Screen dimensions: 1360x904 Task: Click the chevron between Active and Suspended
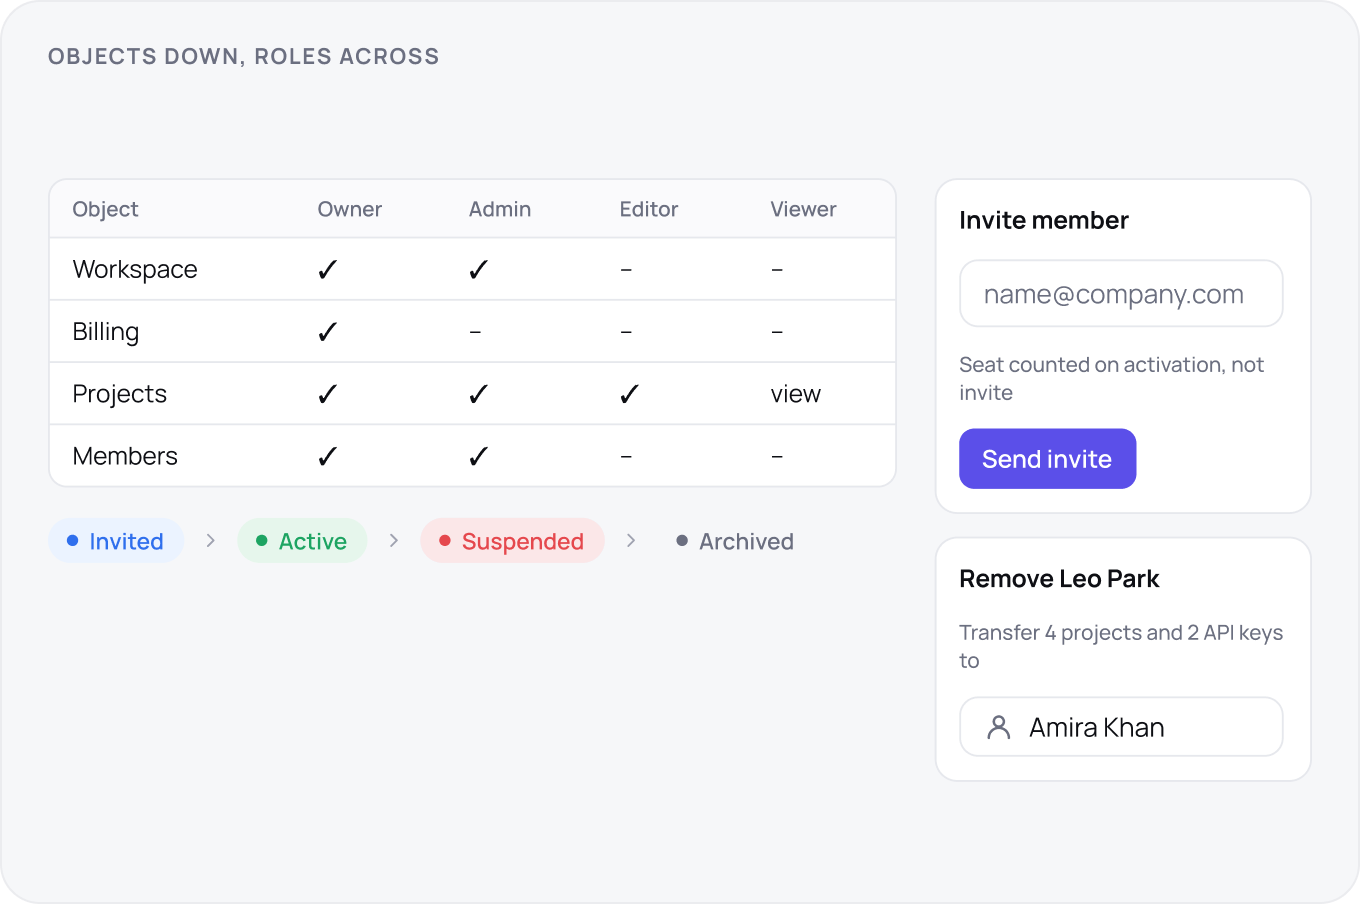coord(394,541)
